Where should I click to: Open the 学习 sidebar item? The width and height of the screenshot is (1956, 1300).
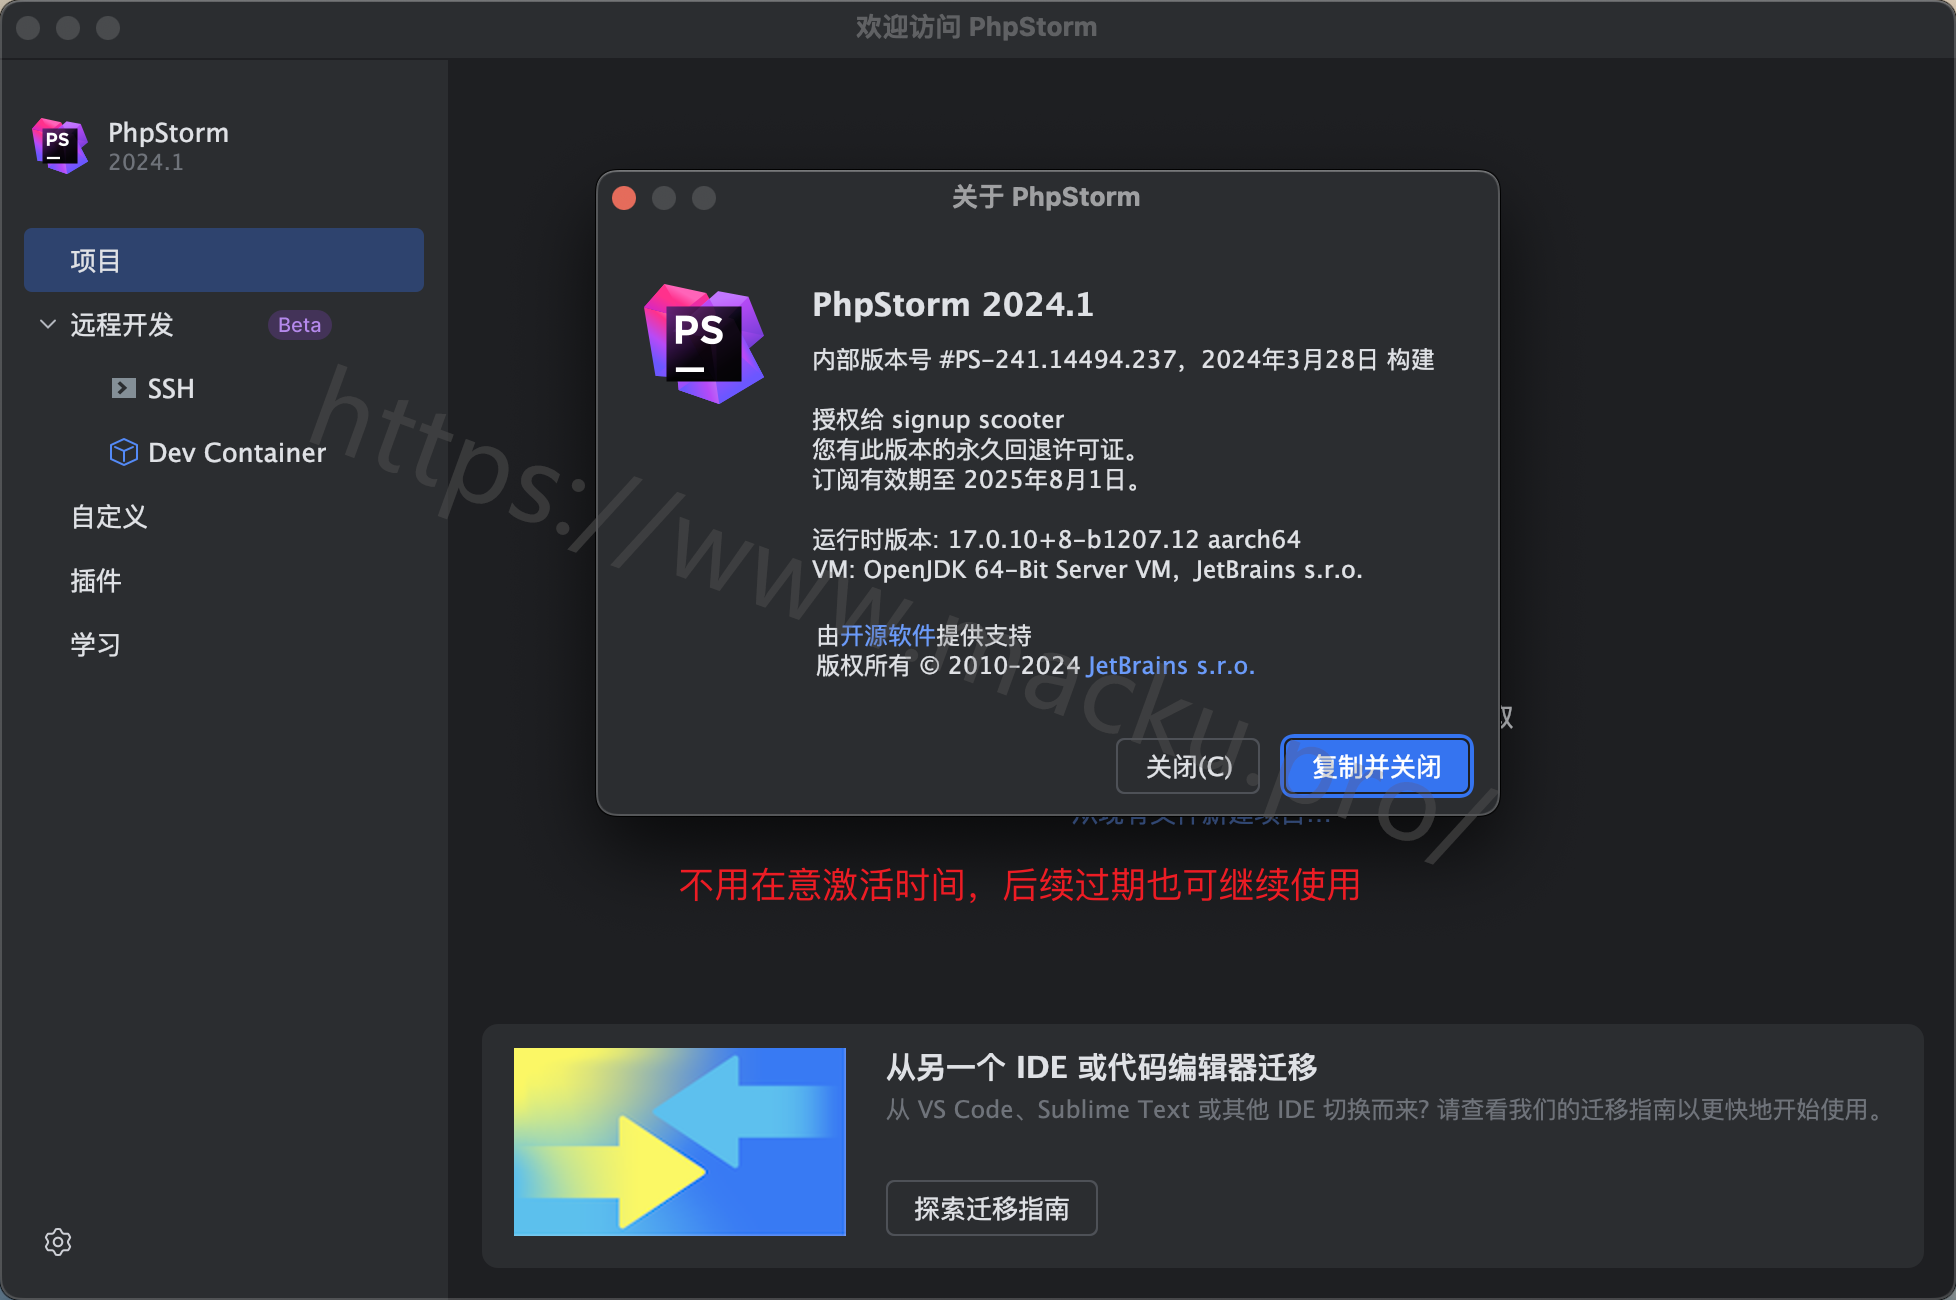coord(96,644)
